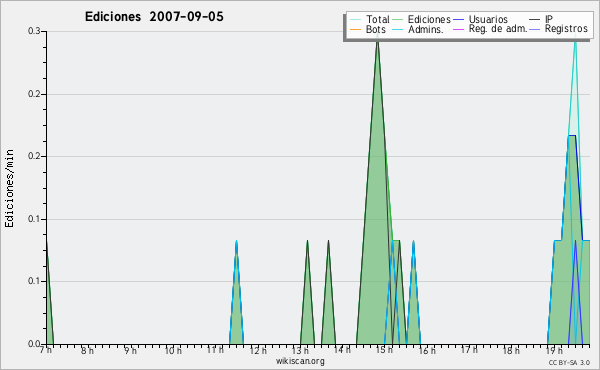Click the wikiscan.org text below the chart
This screenshot has width=600, height=370.
pos(300,361)
